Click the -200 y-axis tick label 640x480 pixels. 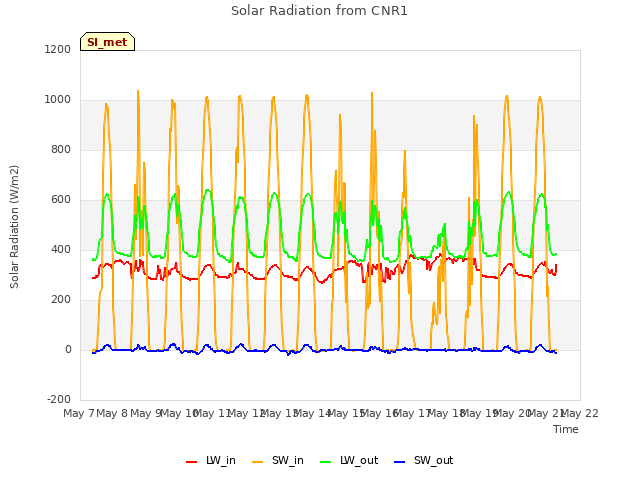[x=59, y=400]
